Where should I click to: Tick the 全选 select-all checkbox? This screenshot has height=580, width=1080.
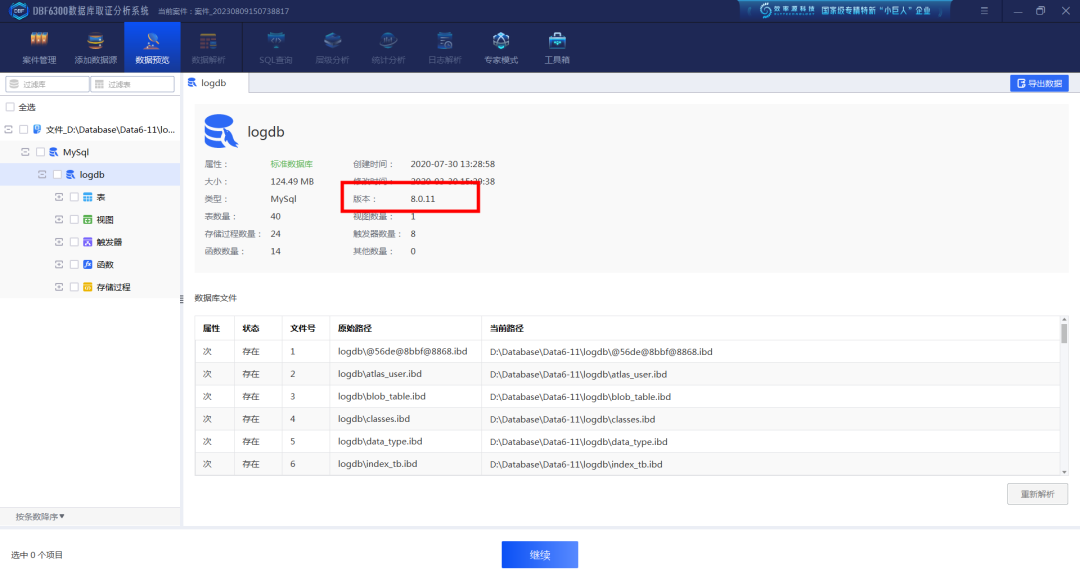coord(10,107)
